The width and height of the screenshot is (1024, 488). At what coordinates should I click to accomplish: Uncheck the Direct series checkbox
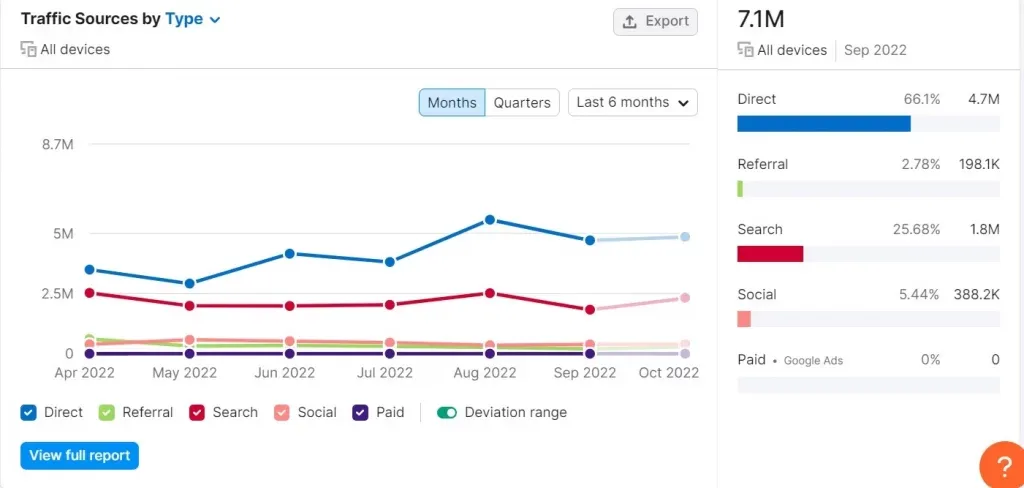pos(29,413)
